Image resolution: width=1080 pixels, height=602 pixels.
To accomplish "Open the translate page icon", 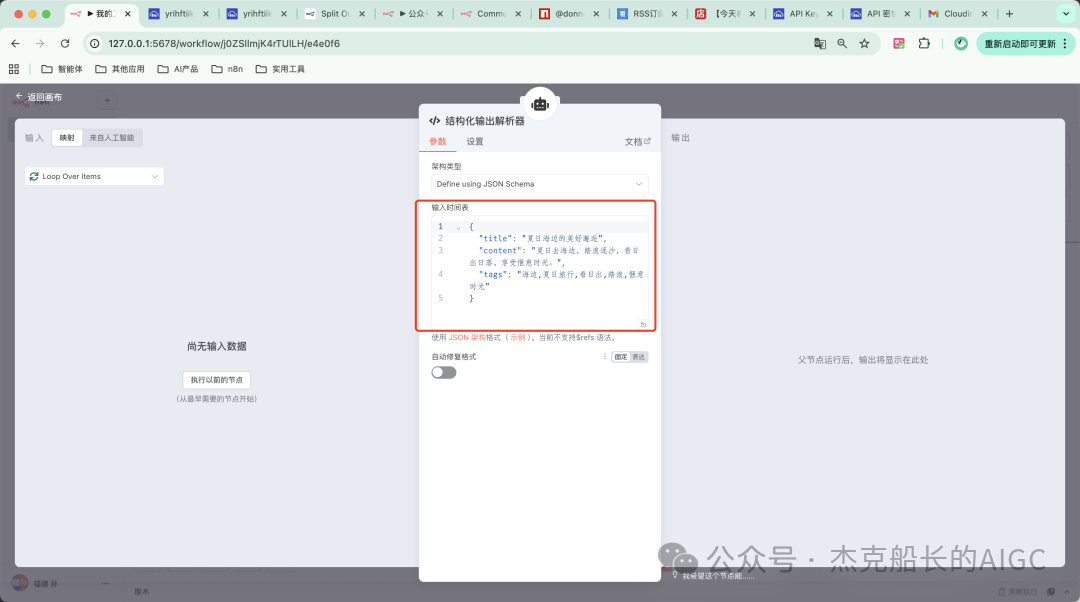I will [x=820, y=43].
